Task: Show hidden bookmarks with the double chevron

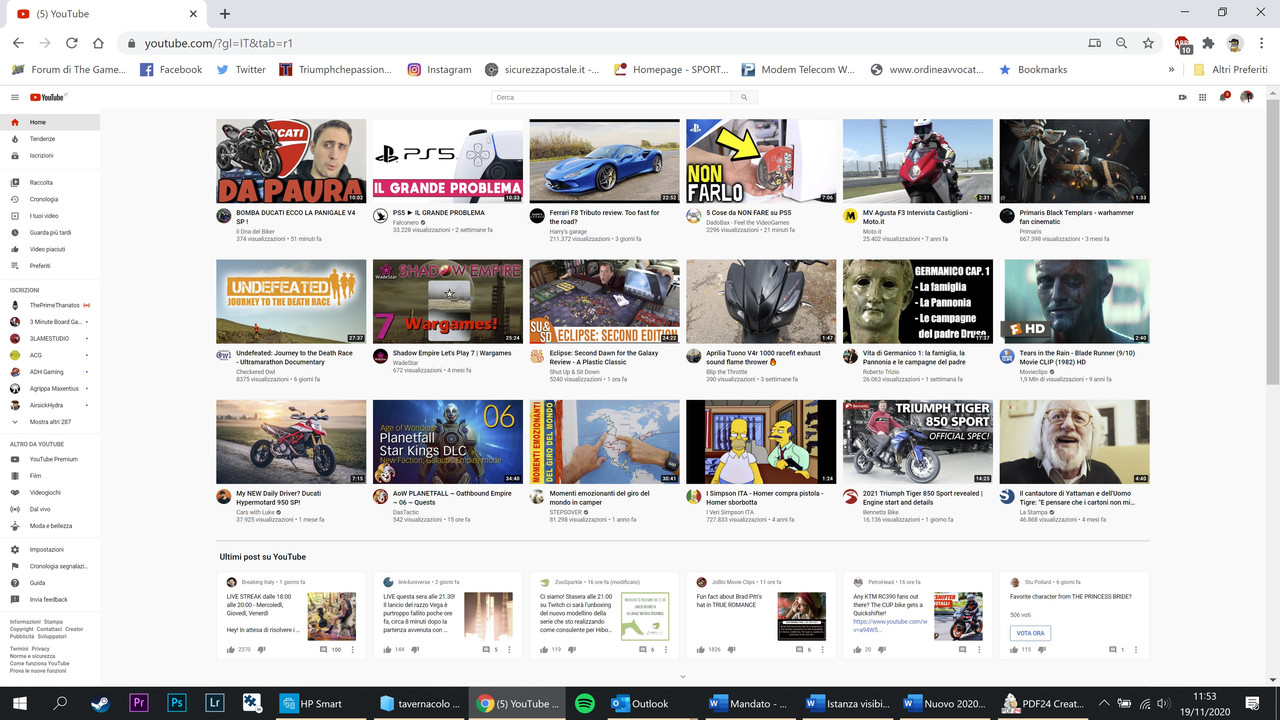Action: [1171, 70]
